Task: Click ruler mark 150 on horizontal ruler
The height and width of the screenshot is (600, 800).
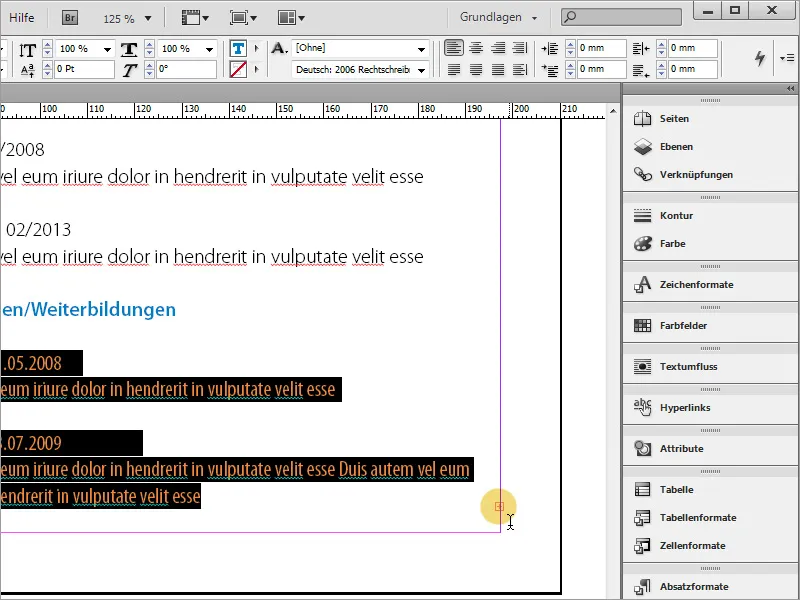Action: click(x=286, y=109)
